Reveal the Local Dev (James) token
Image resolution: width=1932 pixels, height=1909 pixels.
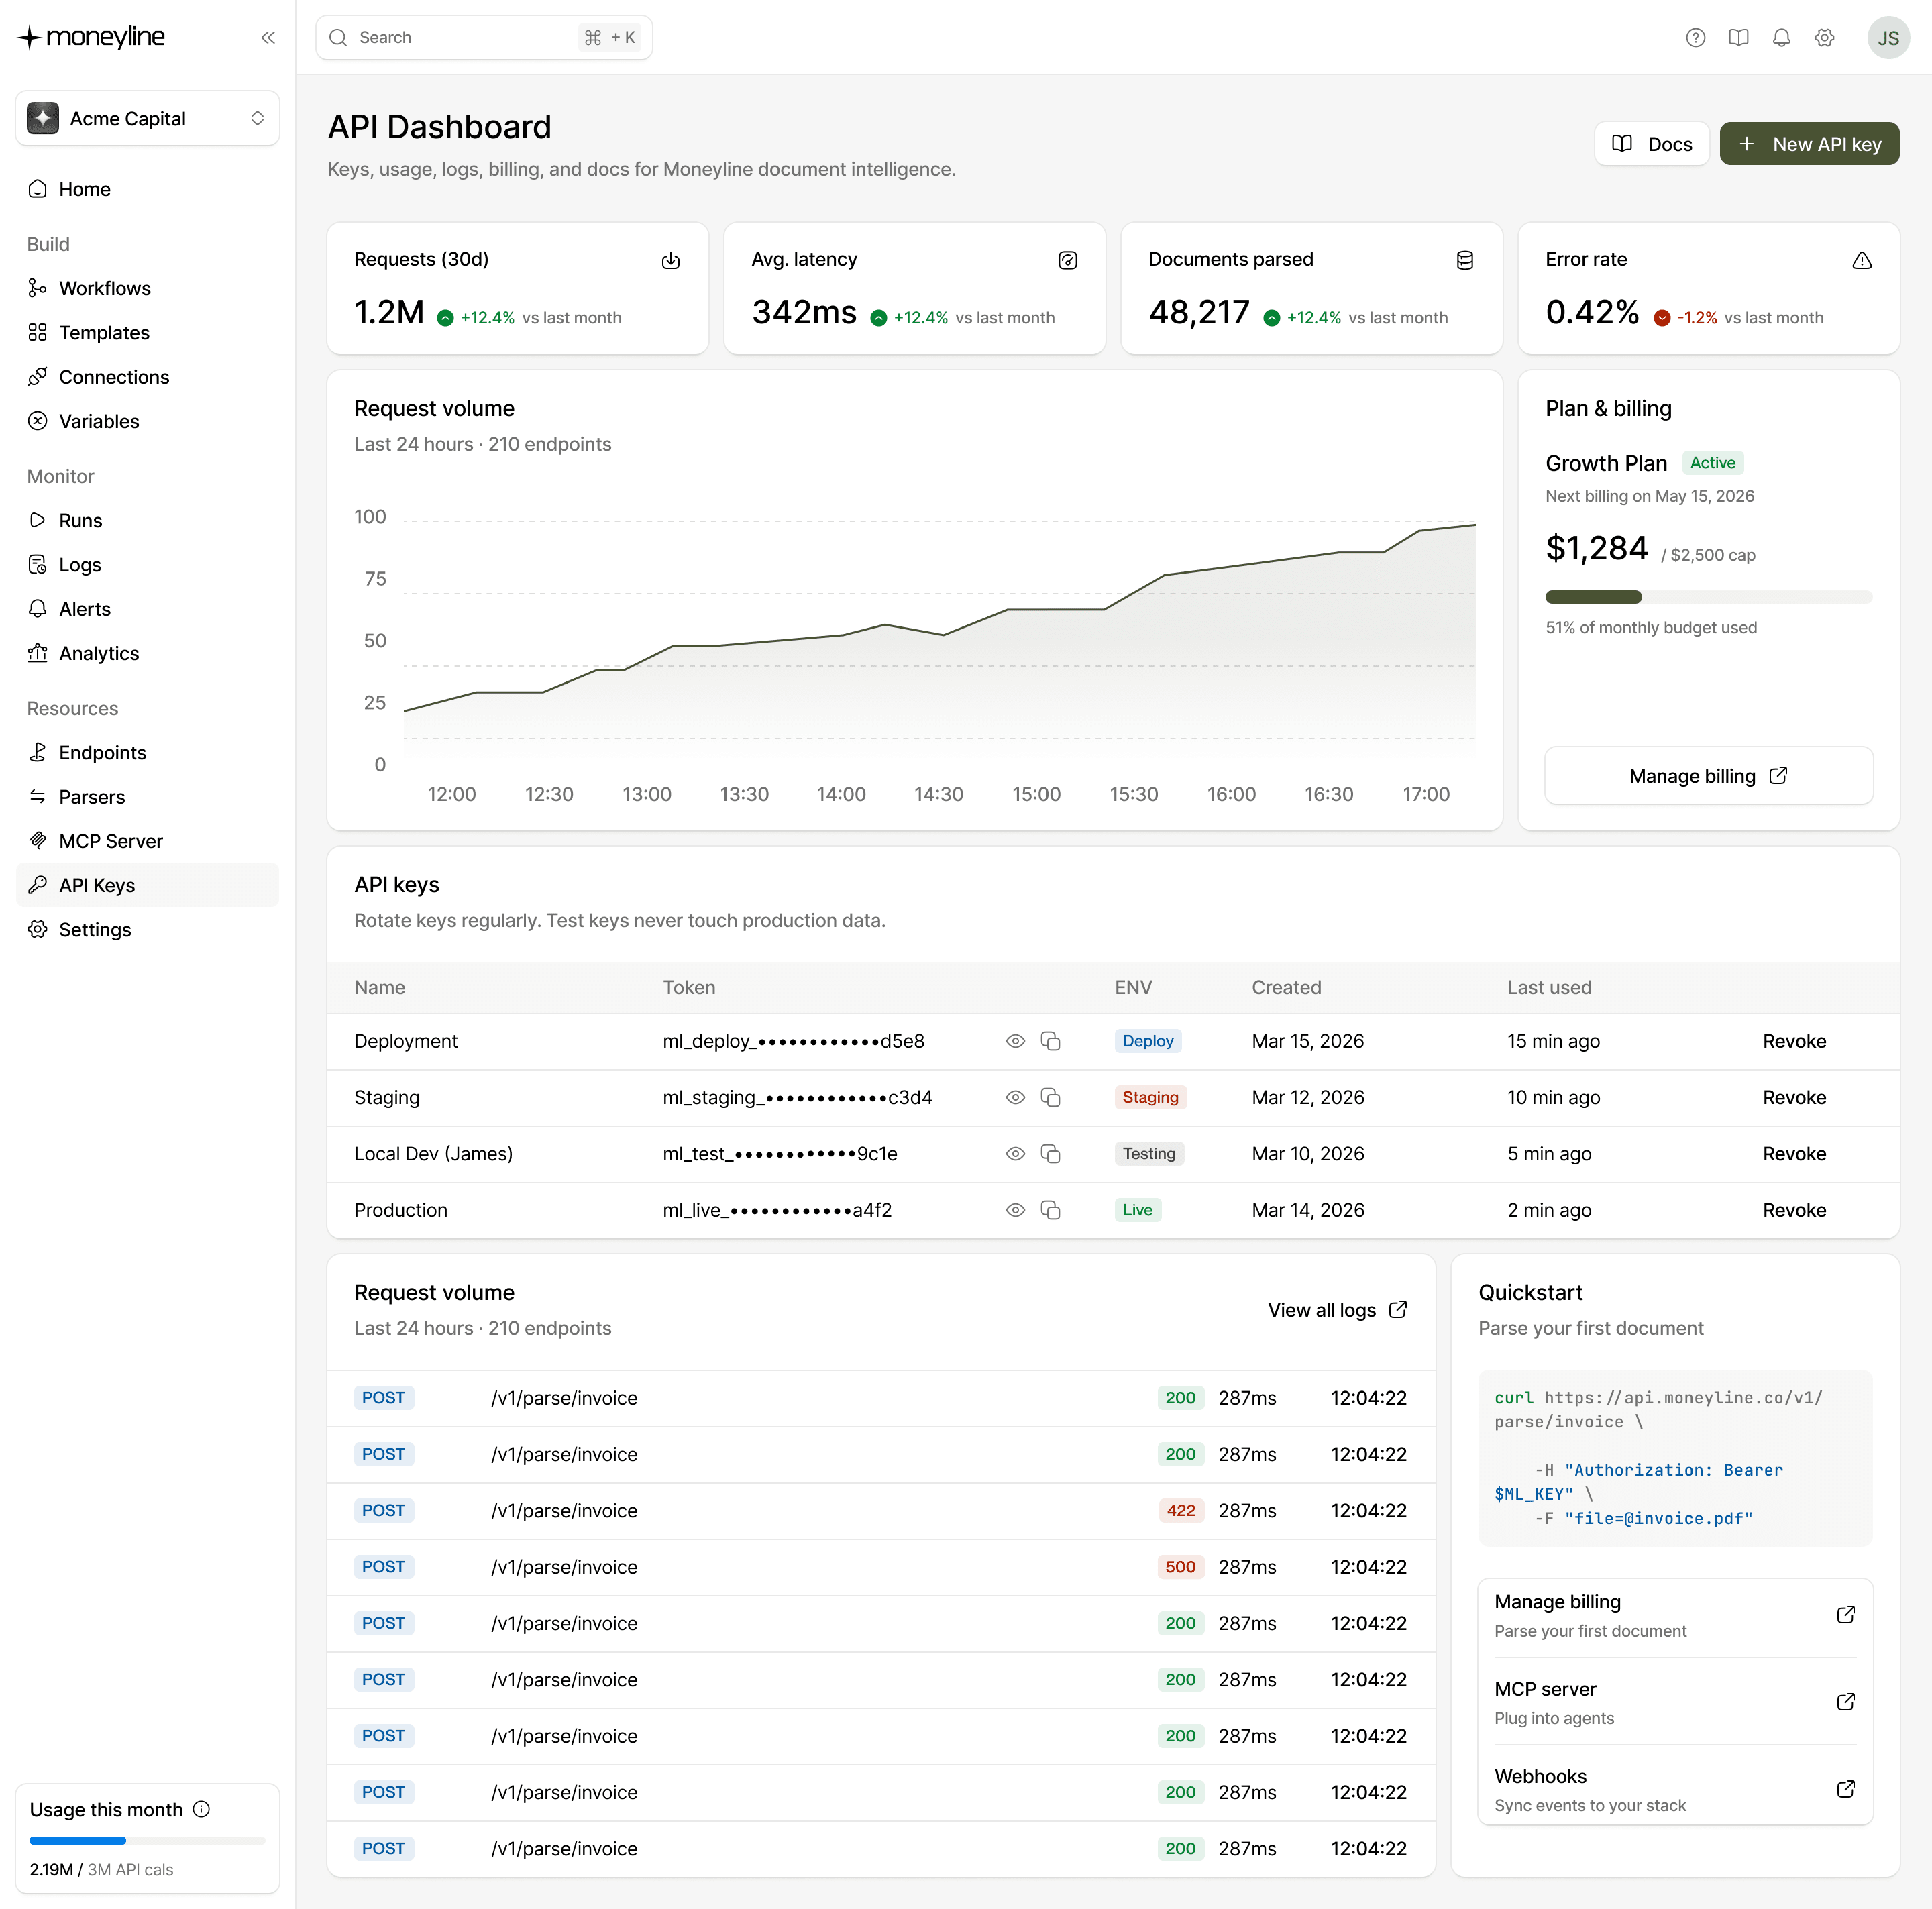click(x=1015, y=1153)
